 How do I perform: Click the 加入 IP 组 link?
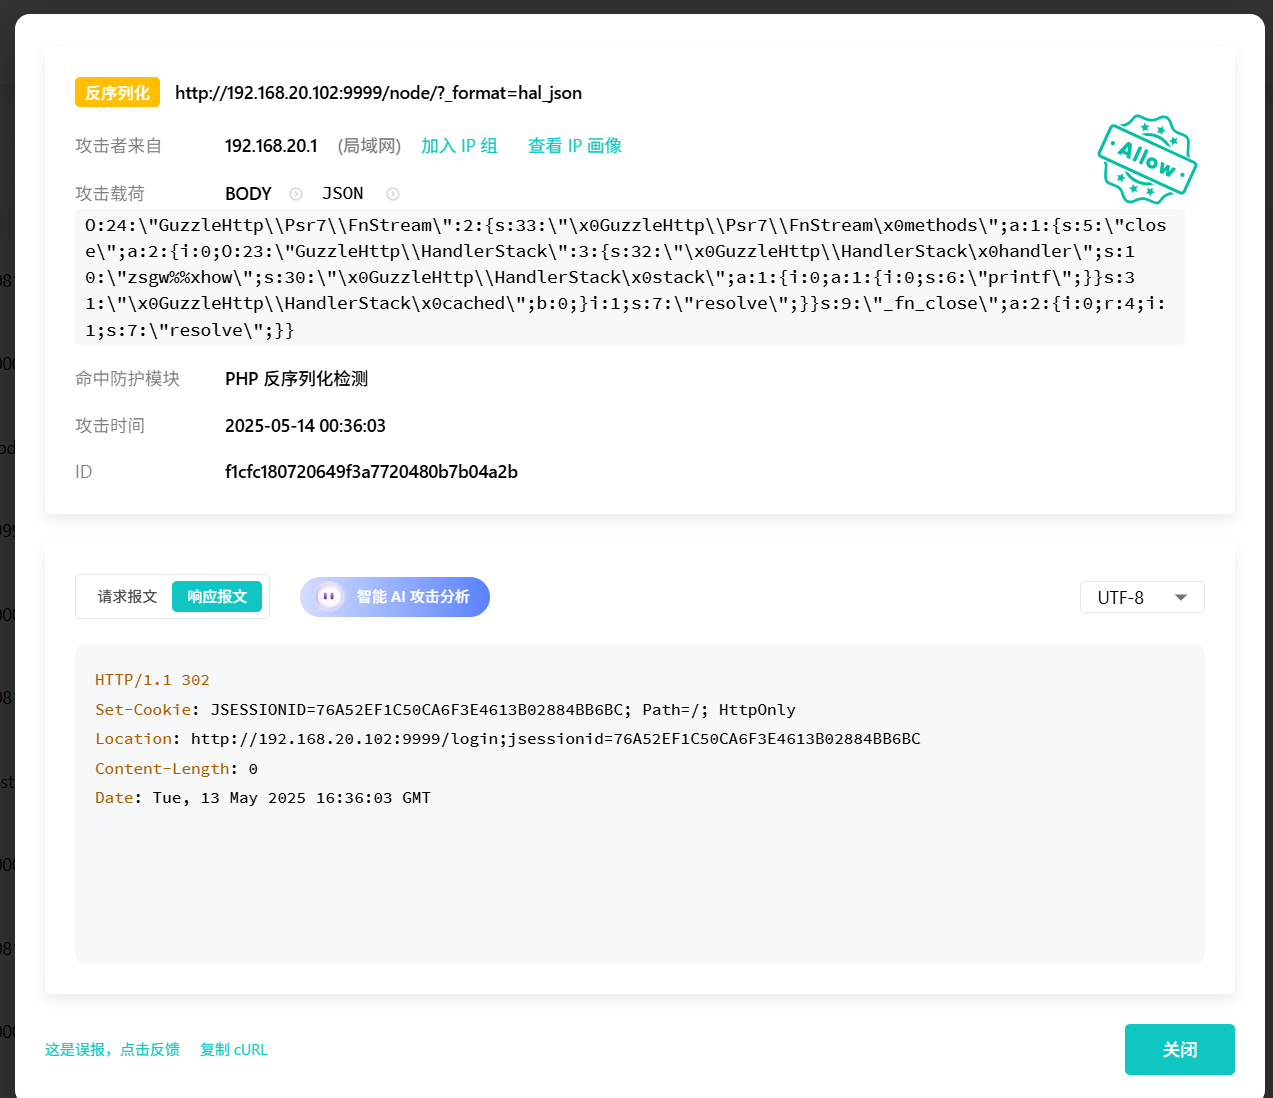click(459, 146)
